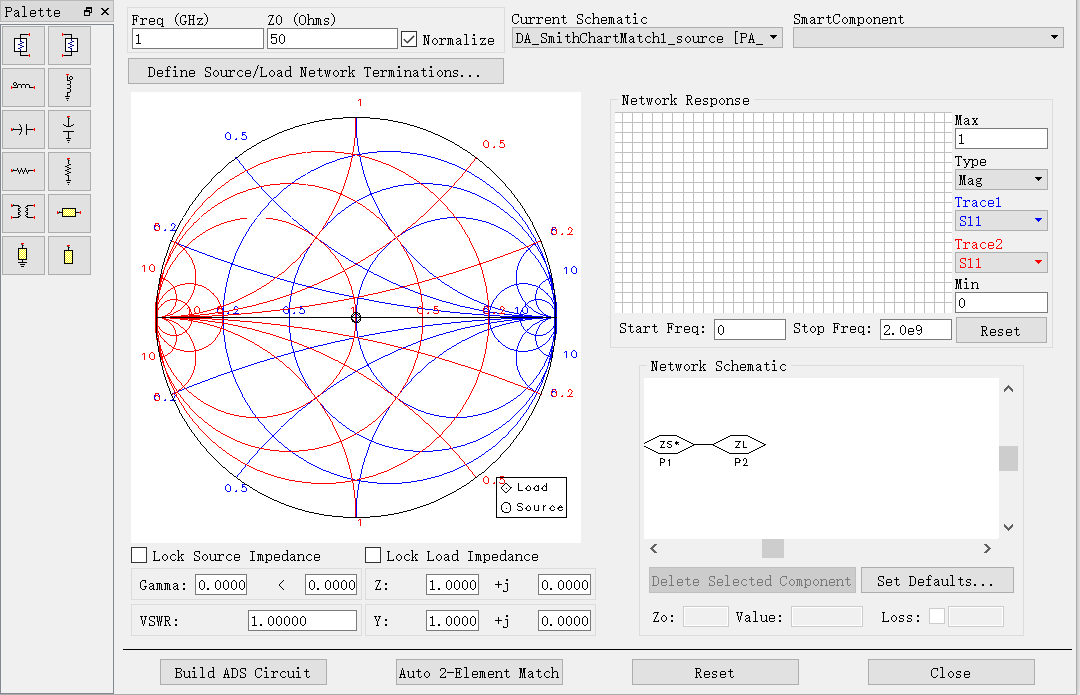The width and height of the screenshot is (1080, 695).
Task: Add an open-circuited stub from the palette
Action: tap(70, 256)
